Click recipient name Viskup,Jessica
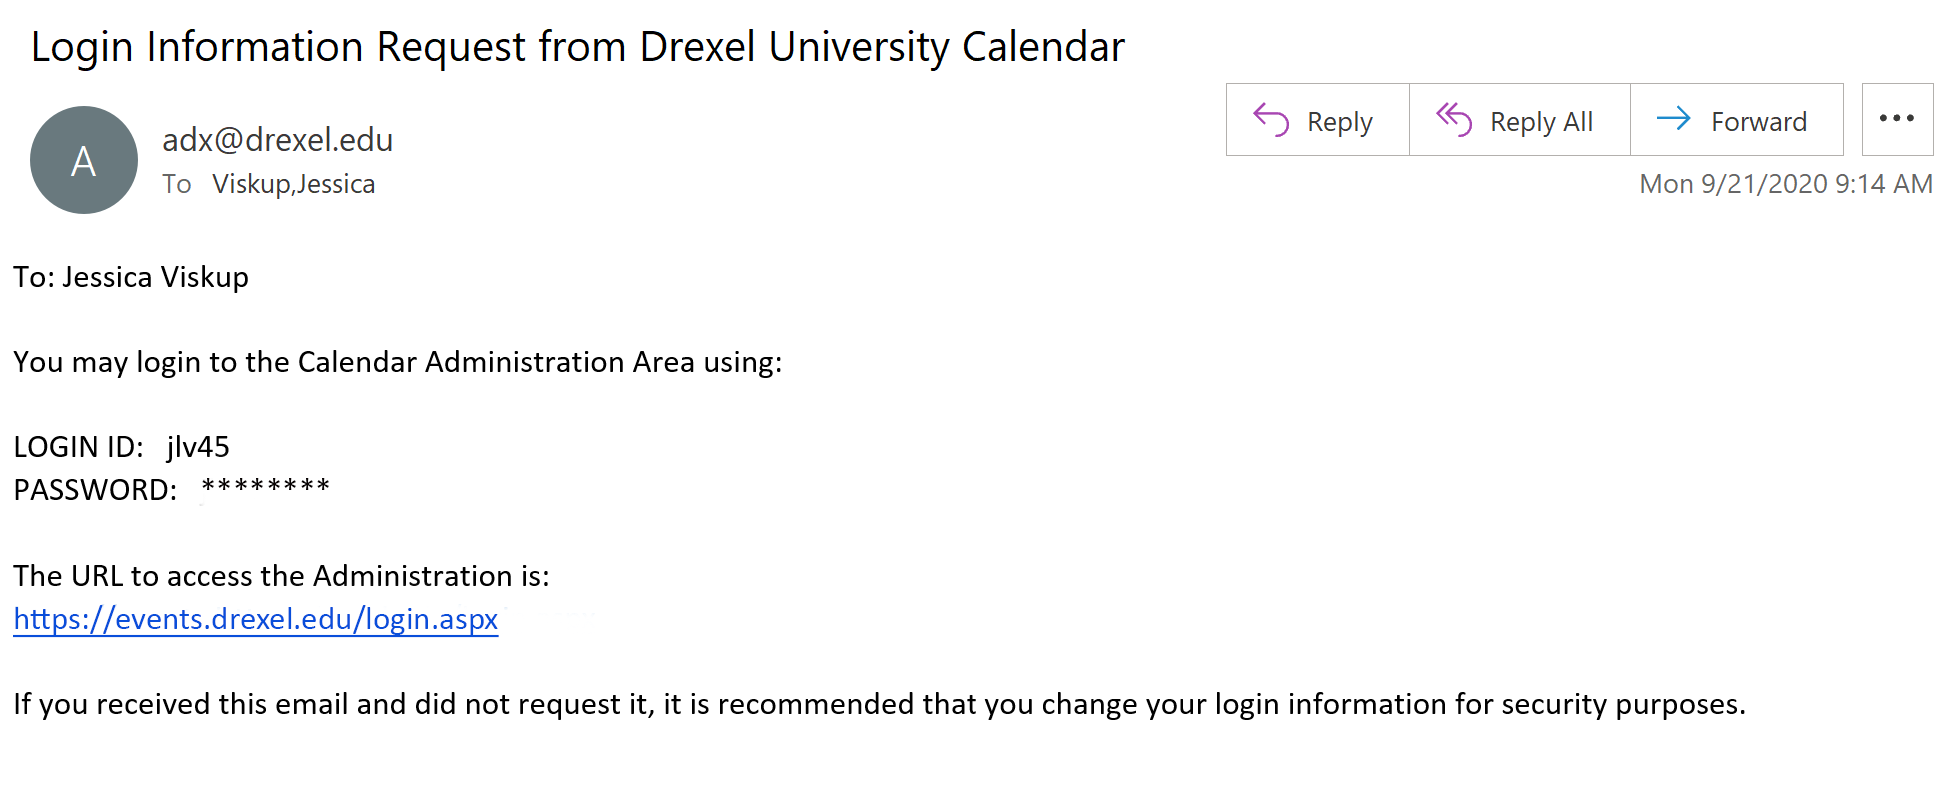This screenshot has width=1953, height=798. coord(294,185)
